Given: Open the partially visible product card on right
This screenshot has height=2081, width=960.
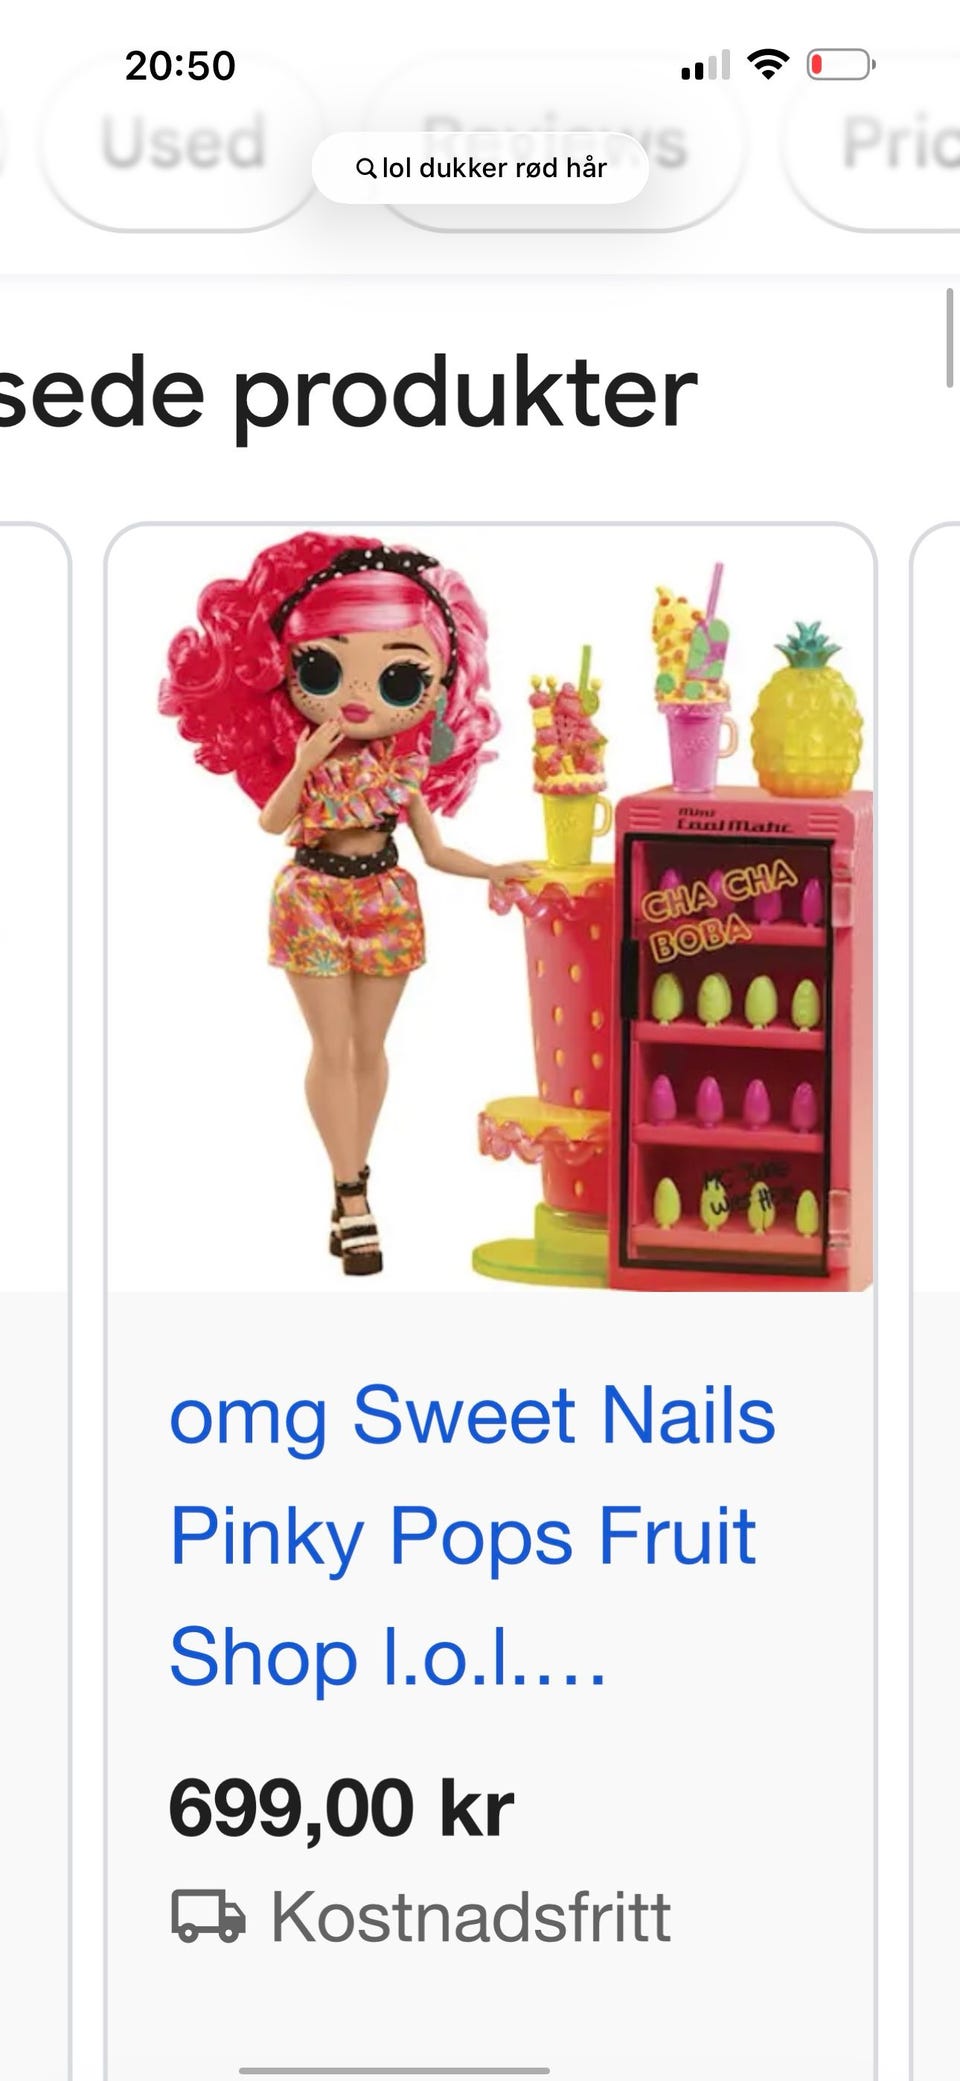Looking at the screenshot, I should (x=936, y=1300).
